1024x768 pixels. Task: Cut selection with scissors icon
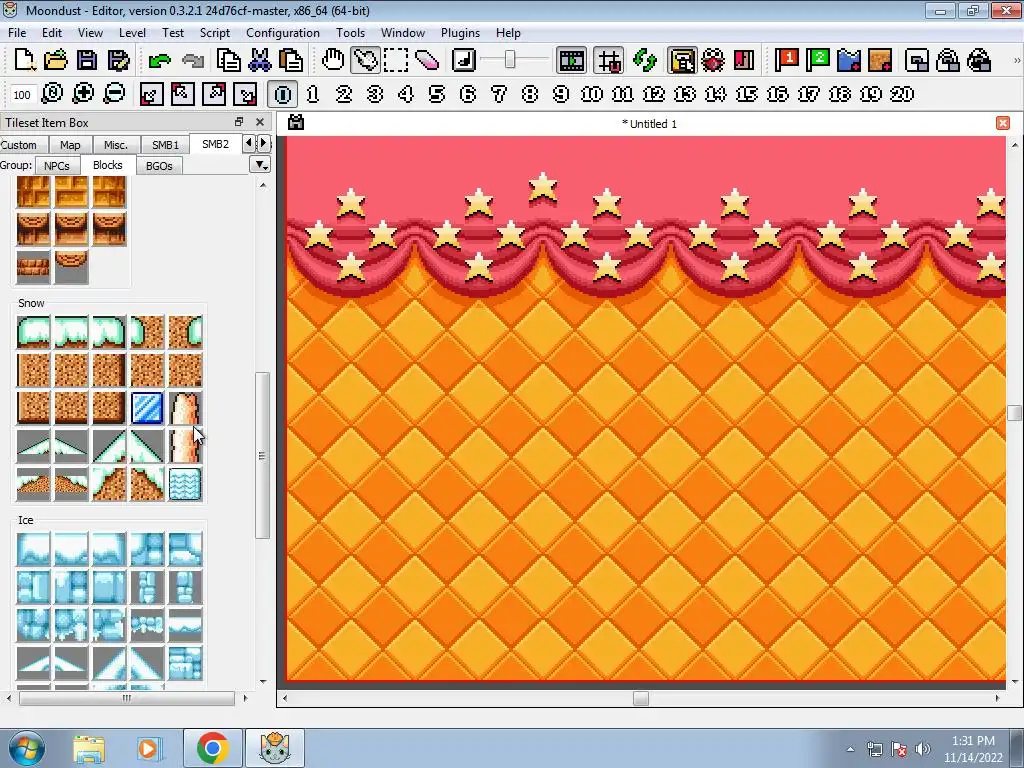(x=260, y=60)
